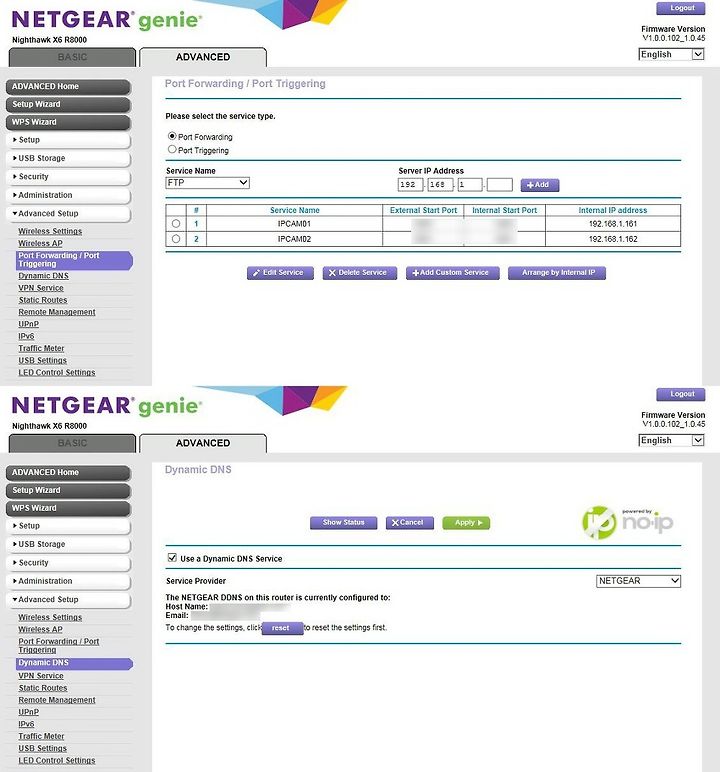Image resolution: width=720 pixels, height=772 pixels.
Task: Click the Delete Service button
Action: pos(360,273)
